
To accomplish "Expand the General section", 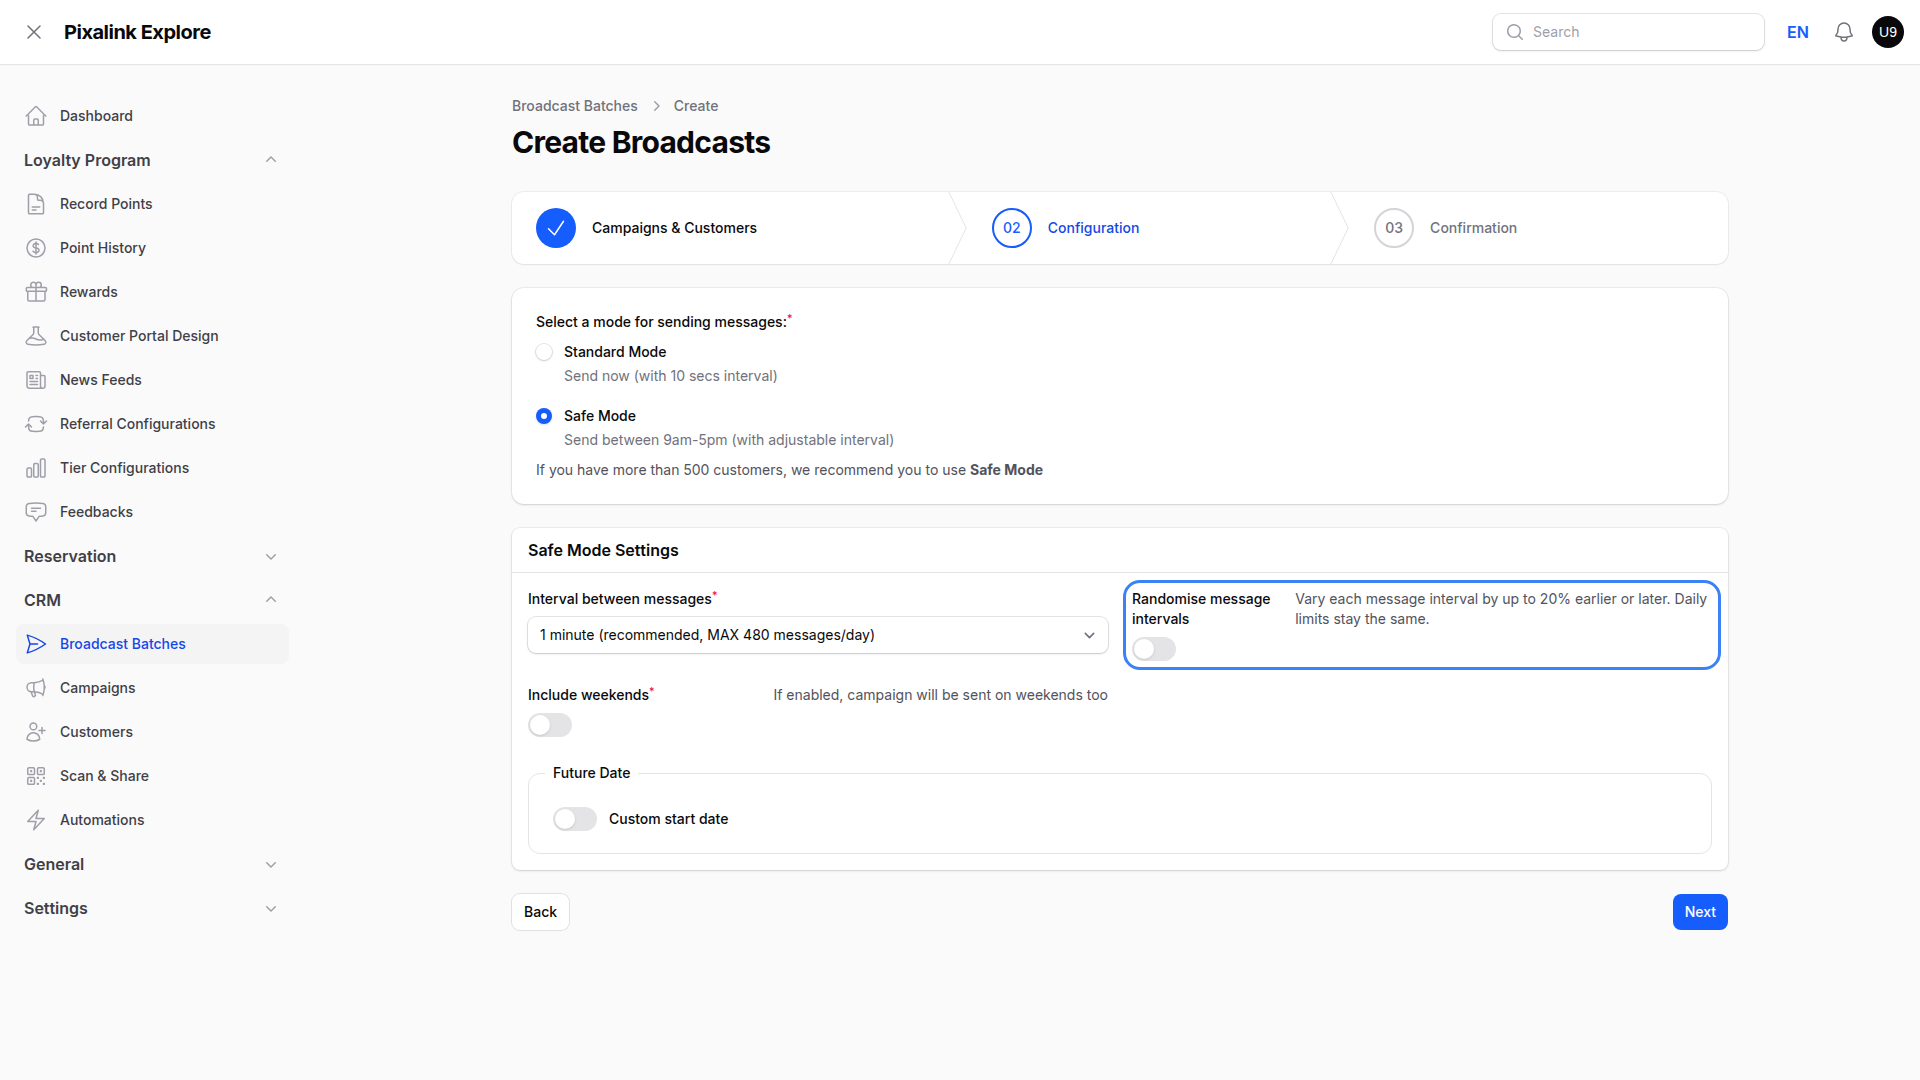I will 271,864.
